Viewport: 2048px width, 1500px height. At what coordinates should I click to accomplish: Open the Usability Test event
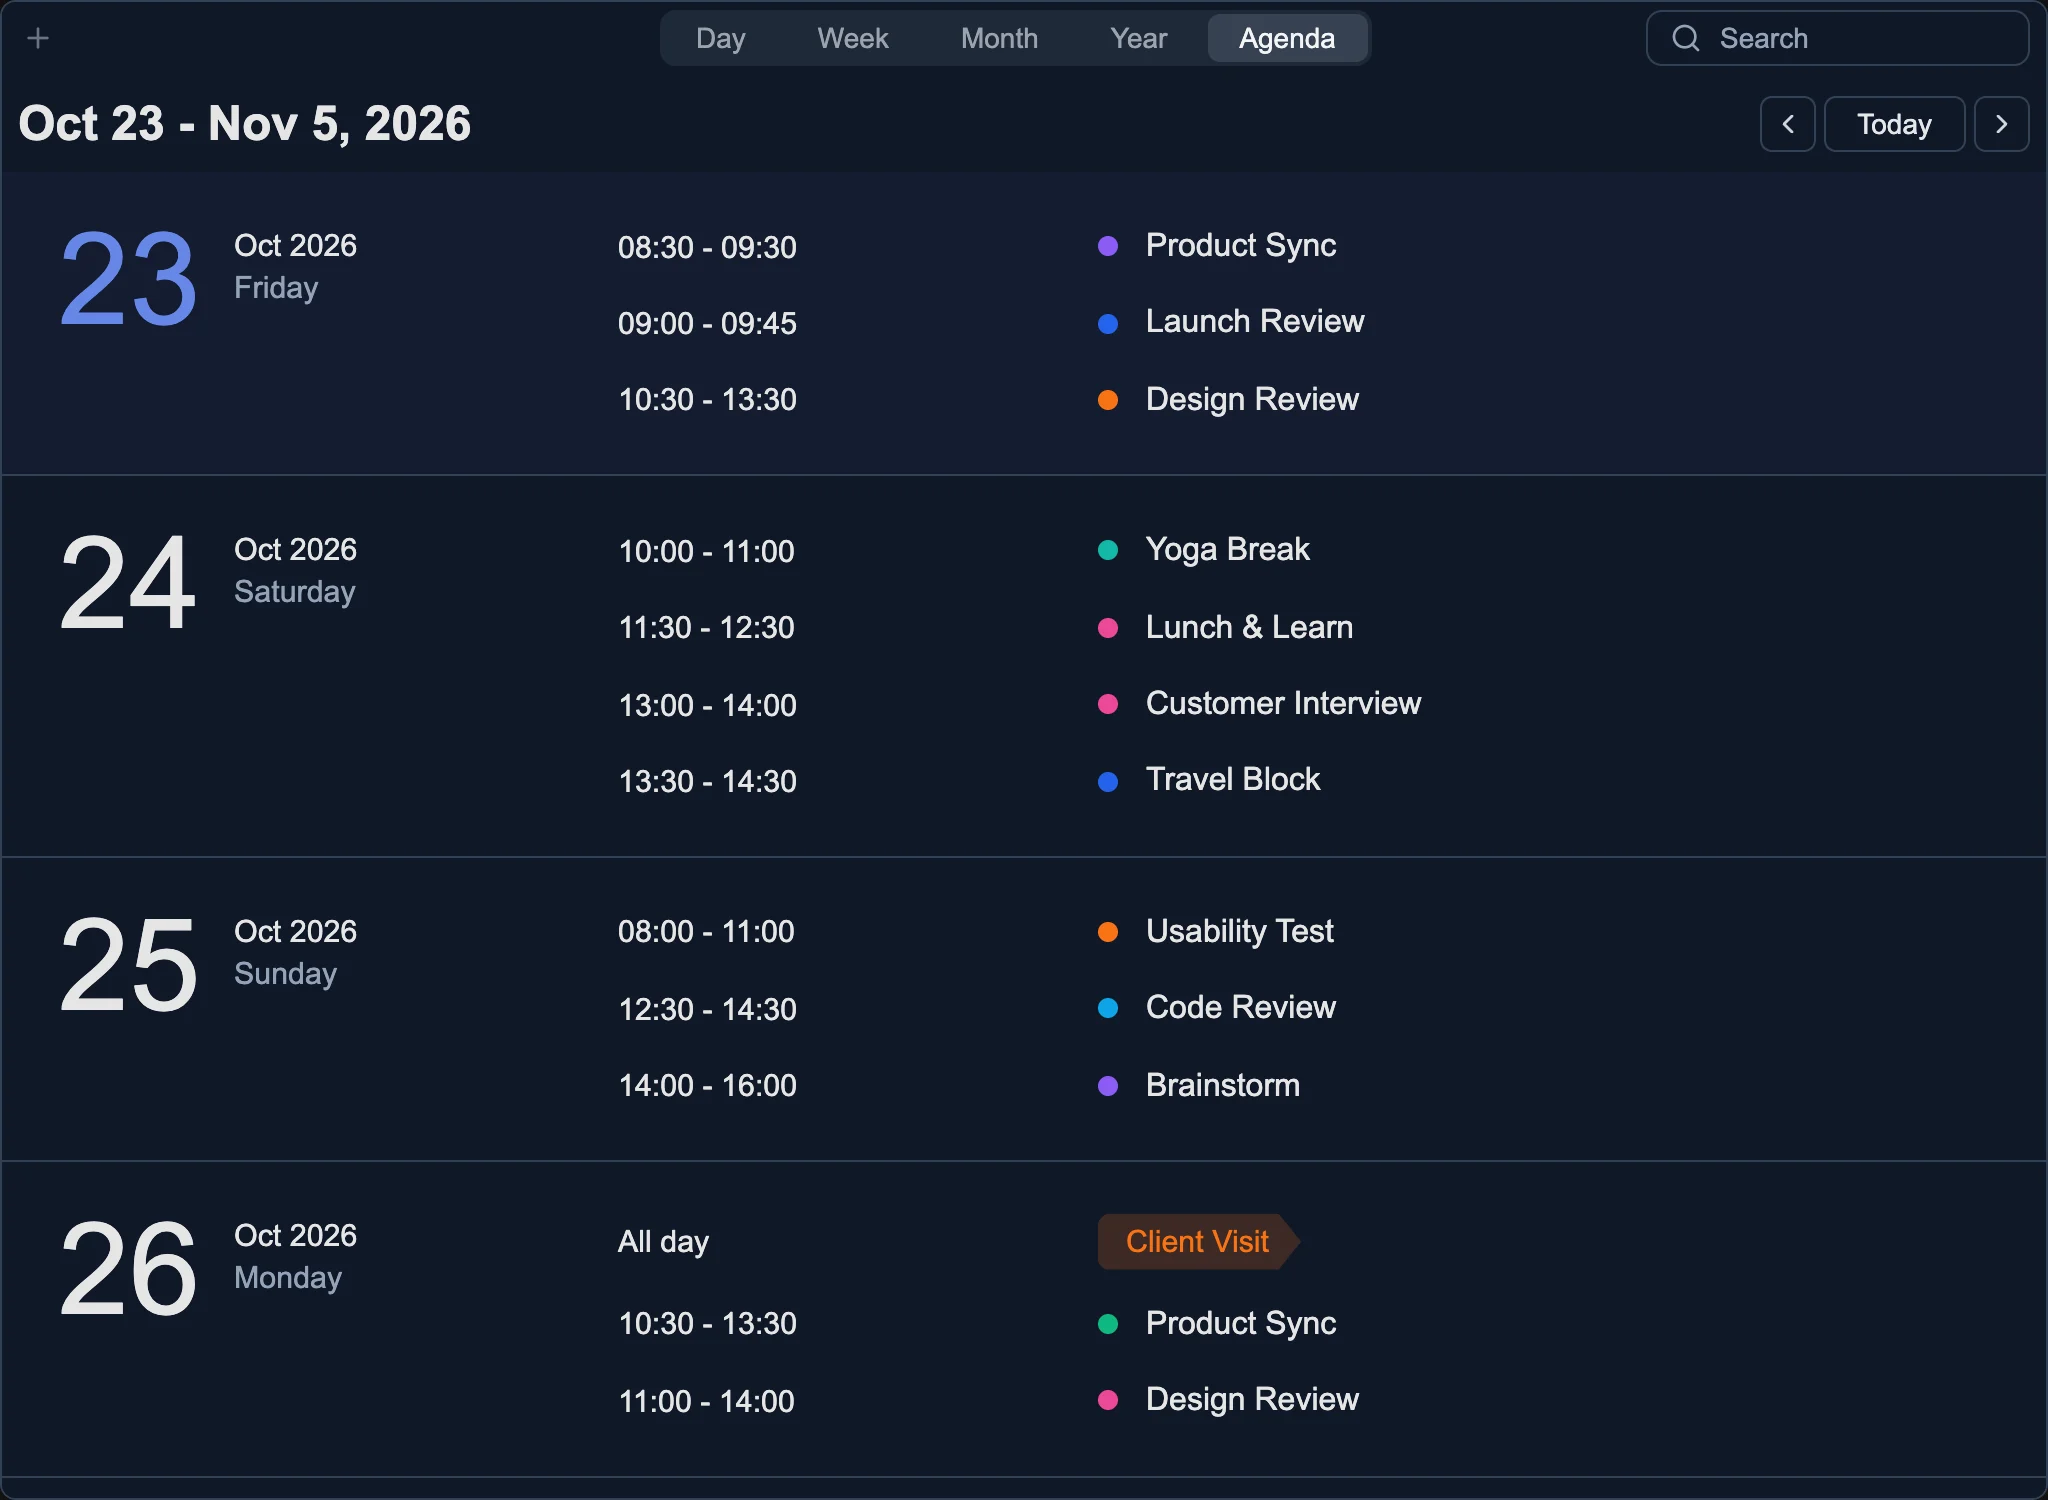pyautogui.click(x=1240, y=932)
